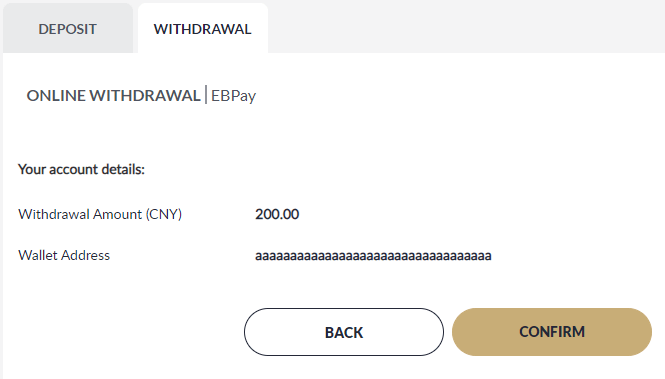Screen dimensions: 665x379
Task: Go back using the BACK button
Action: [x=344, y=332]
